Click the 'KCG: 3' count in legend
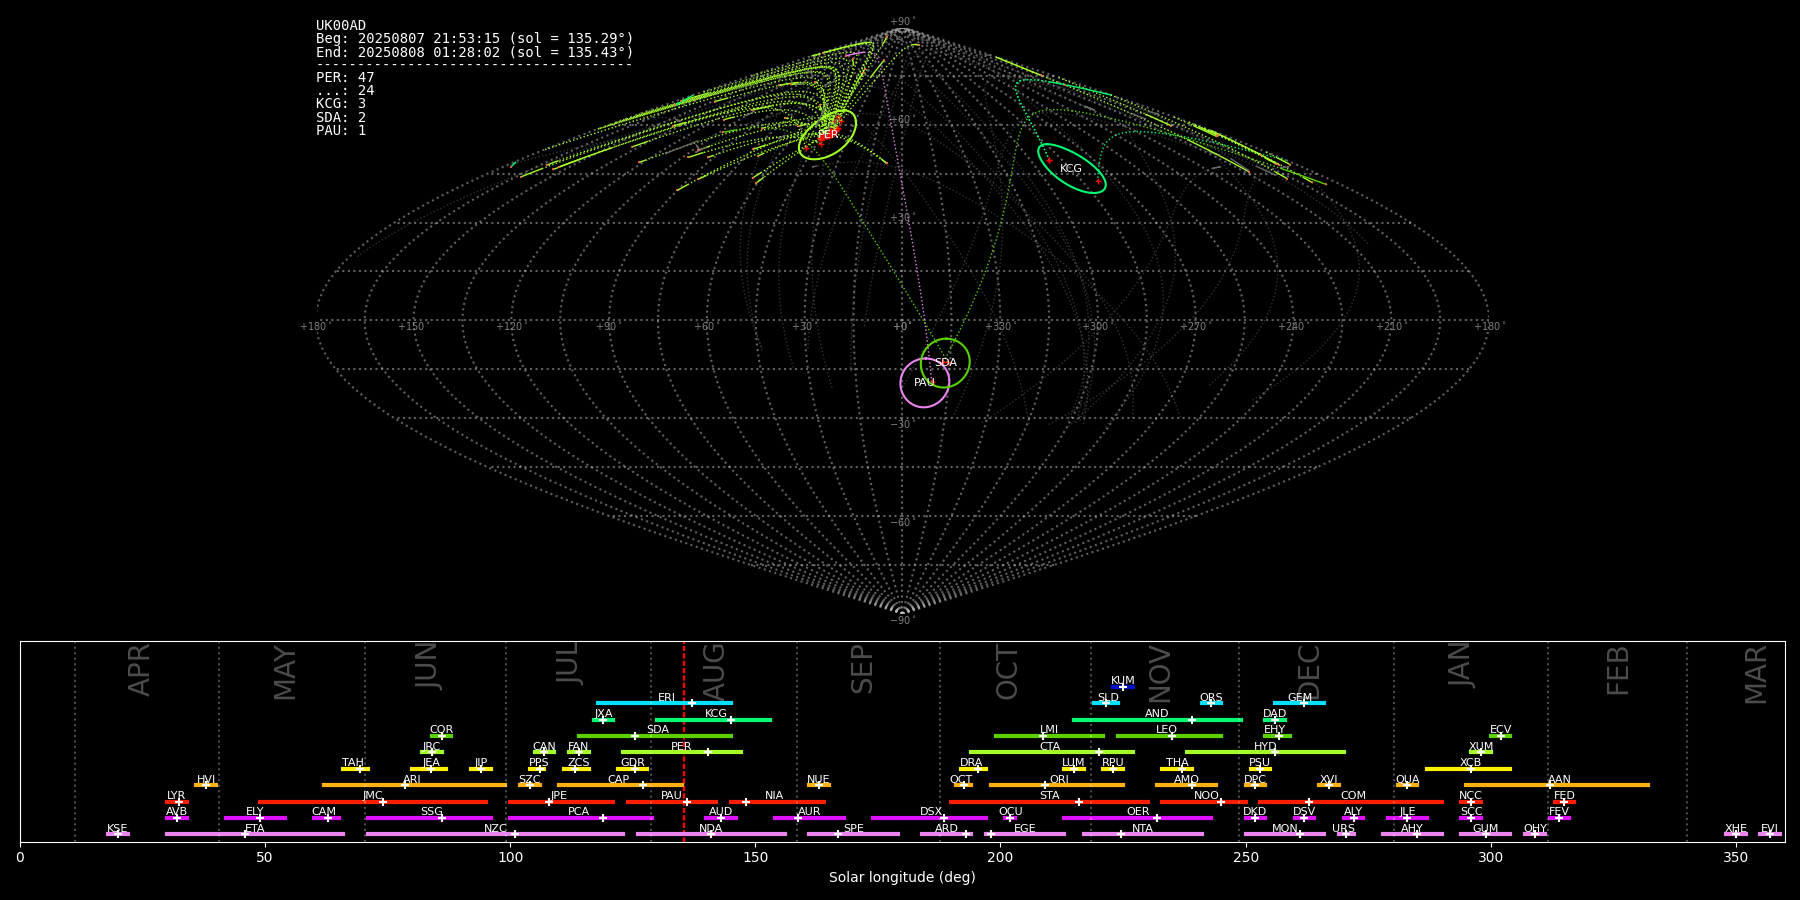The width and height of the screenshot is (1800, 900). tap(341, 104)
